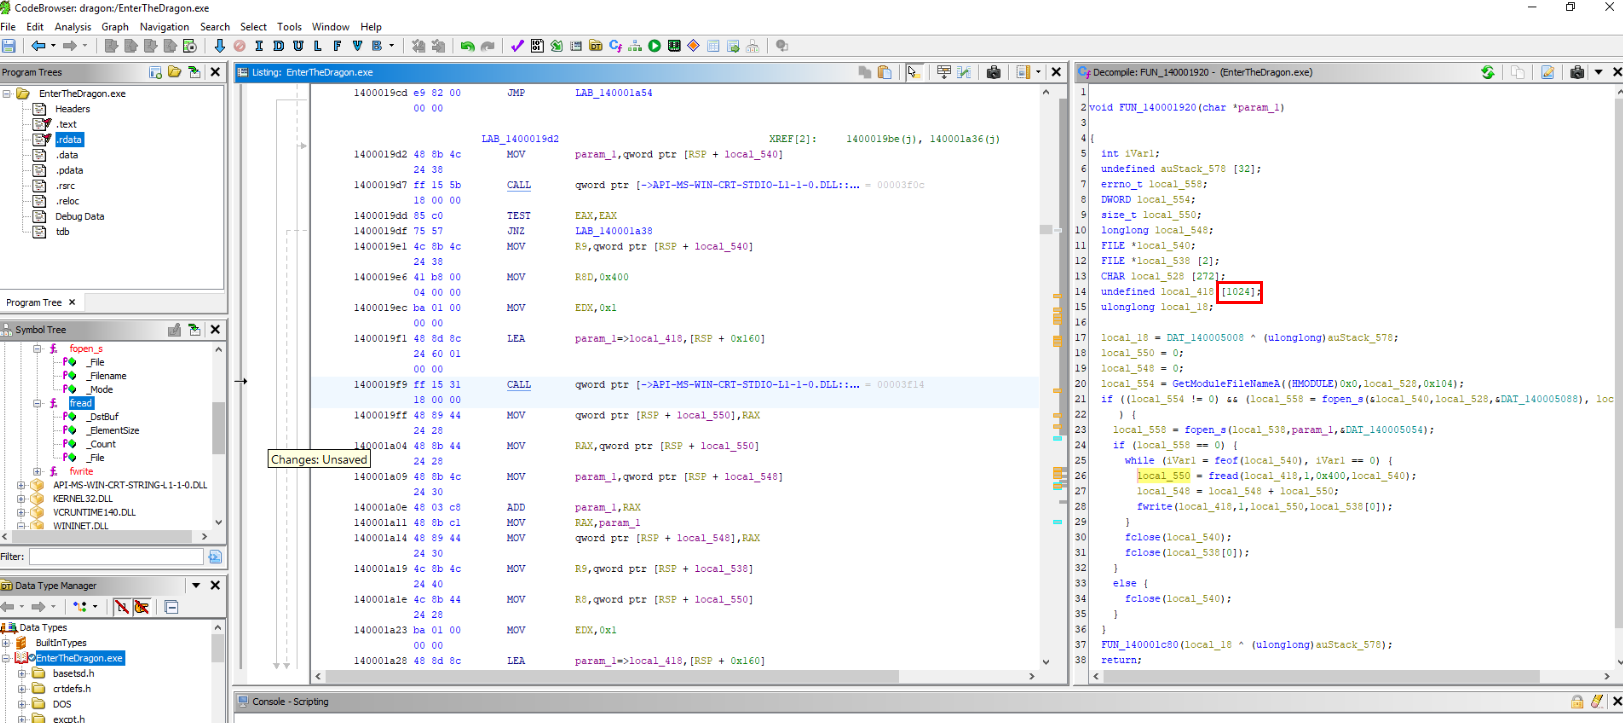Click the orange diamond toolbar icon
This screenshot has width=1623, height=723.
click(693, 46)
